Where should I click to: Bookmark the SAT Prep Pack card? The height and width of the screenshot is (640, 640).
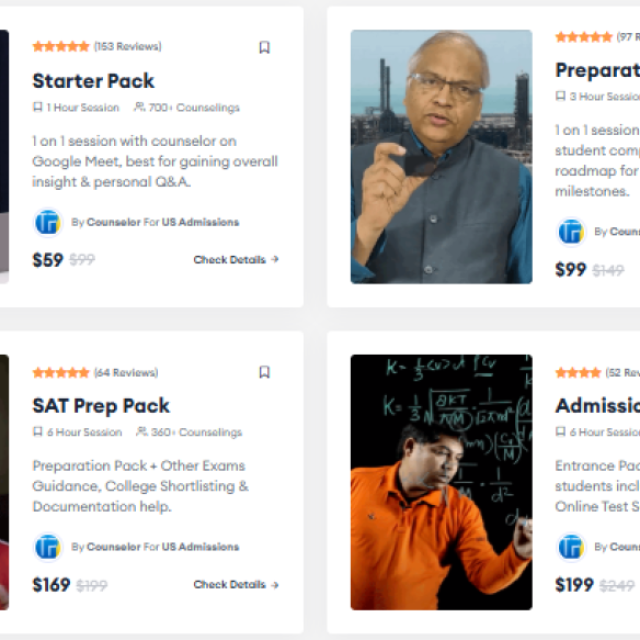click(x=264, y=372)
